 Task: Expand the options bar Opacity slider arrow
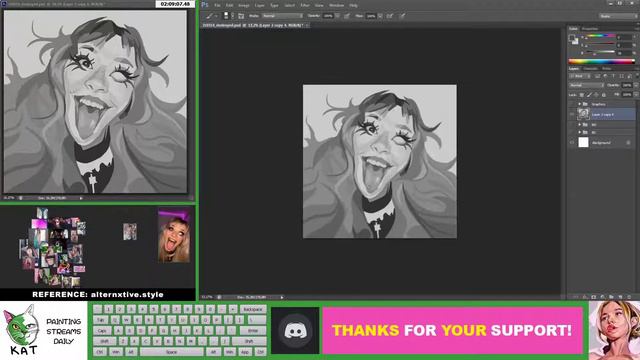coord(338,16)
